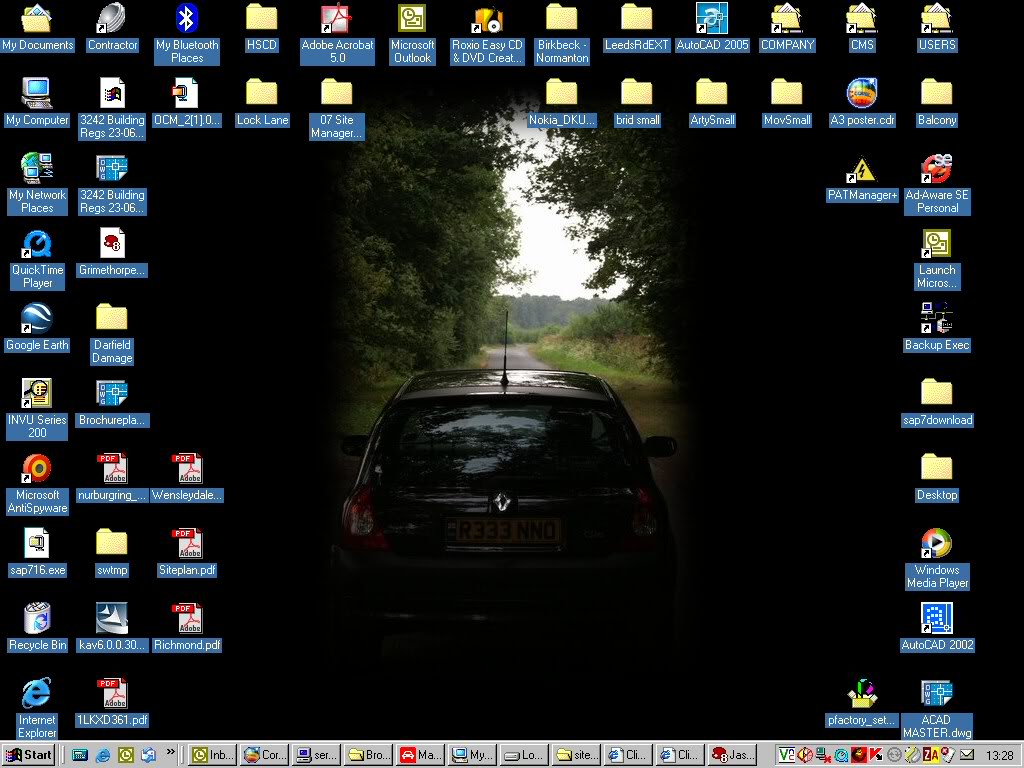Switch to the Jas... taskbar window
The height and width of the screenshot is (768, 1024).
[x=733, y=755]
